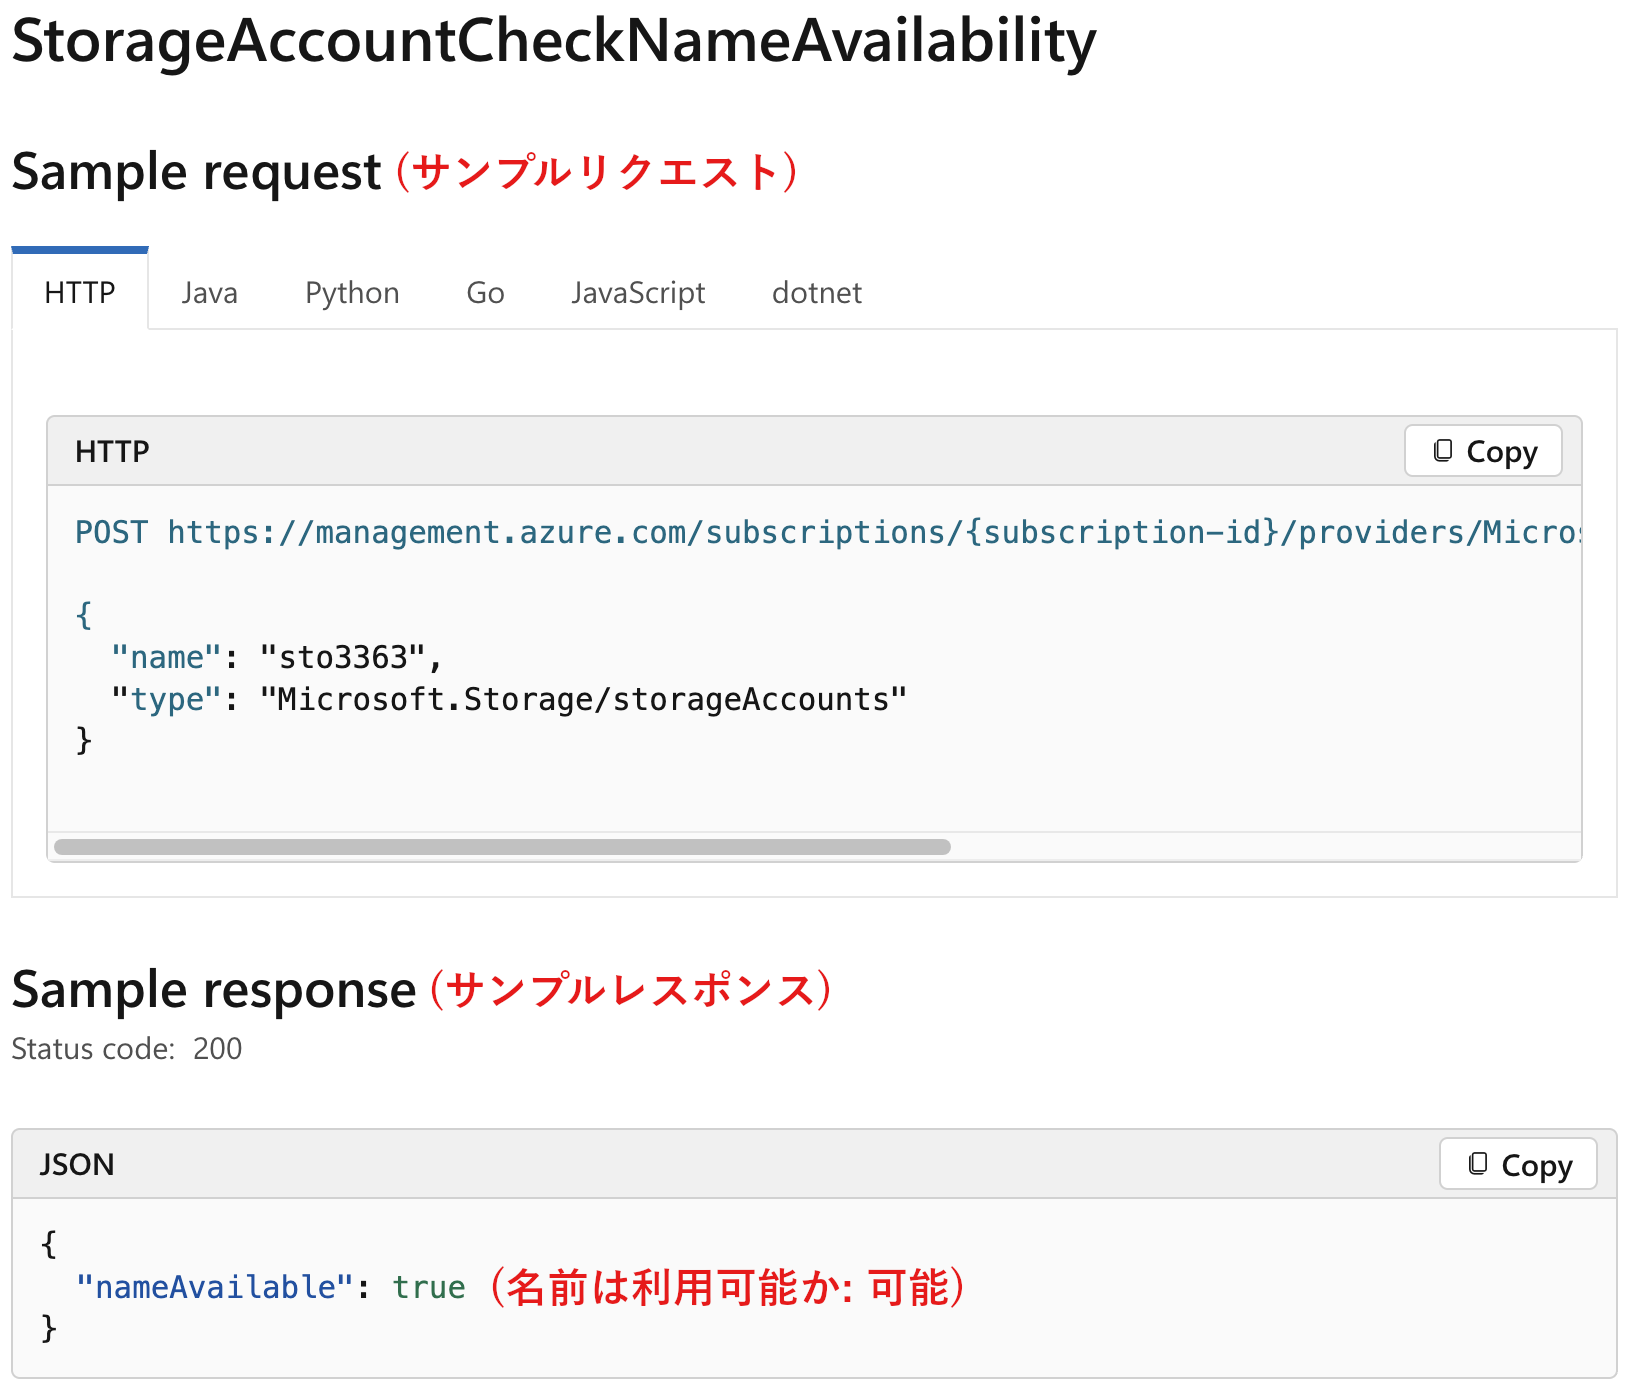Switch to the HTTP tab
This screenshot has height=1392, width=1634.
(80, 292)
